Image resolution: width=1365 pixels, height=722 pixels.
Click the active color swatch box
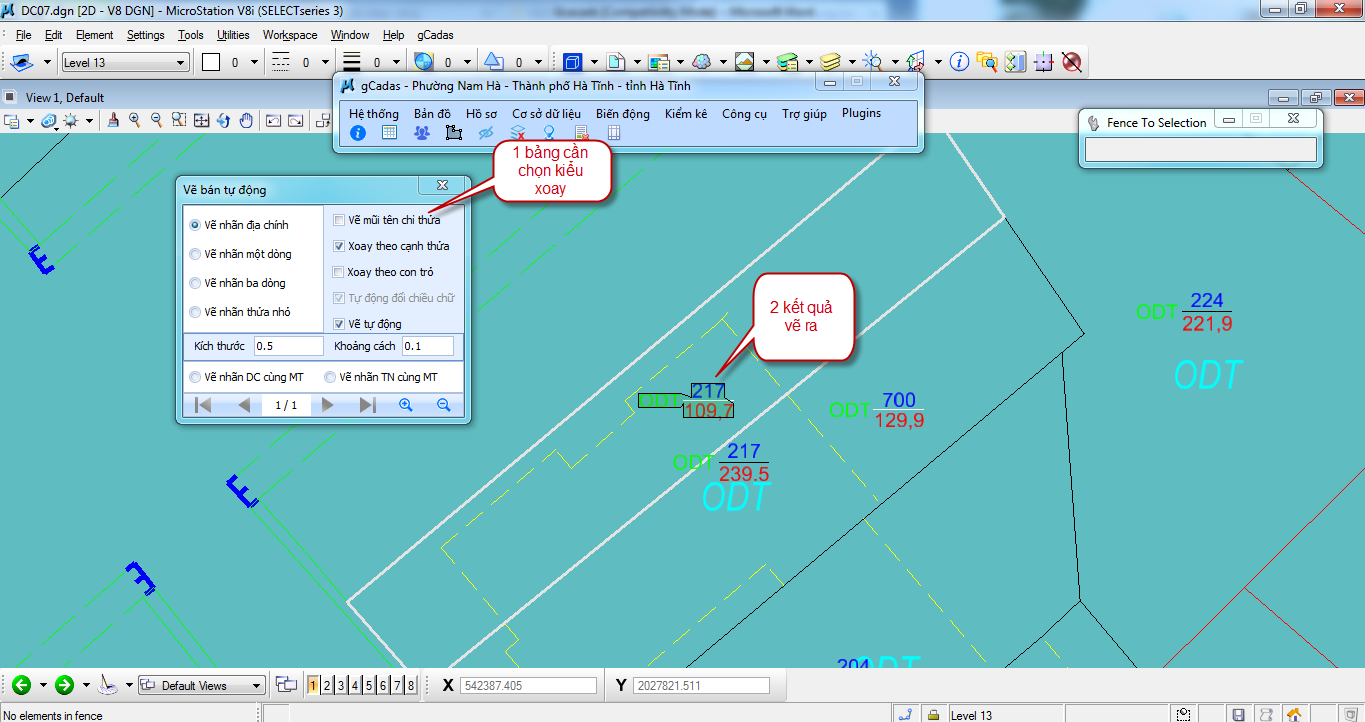tap(211, 62)
